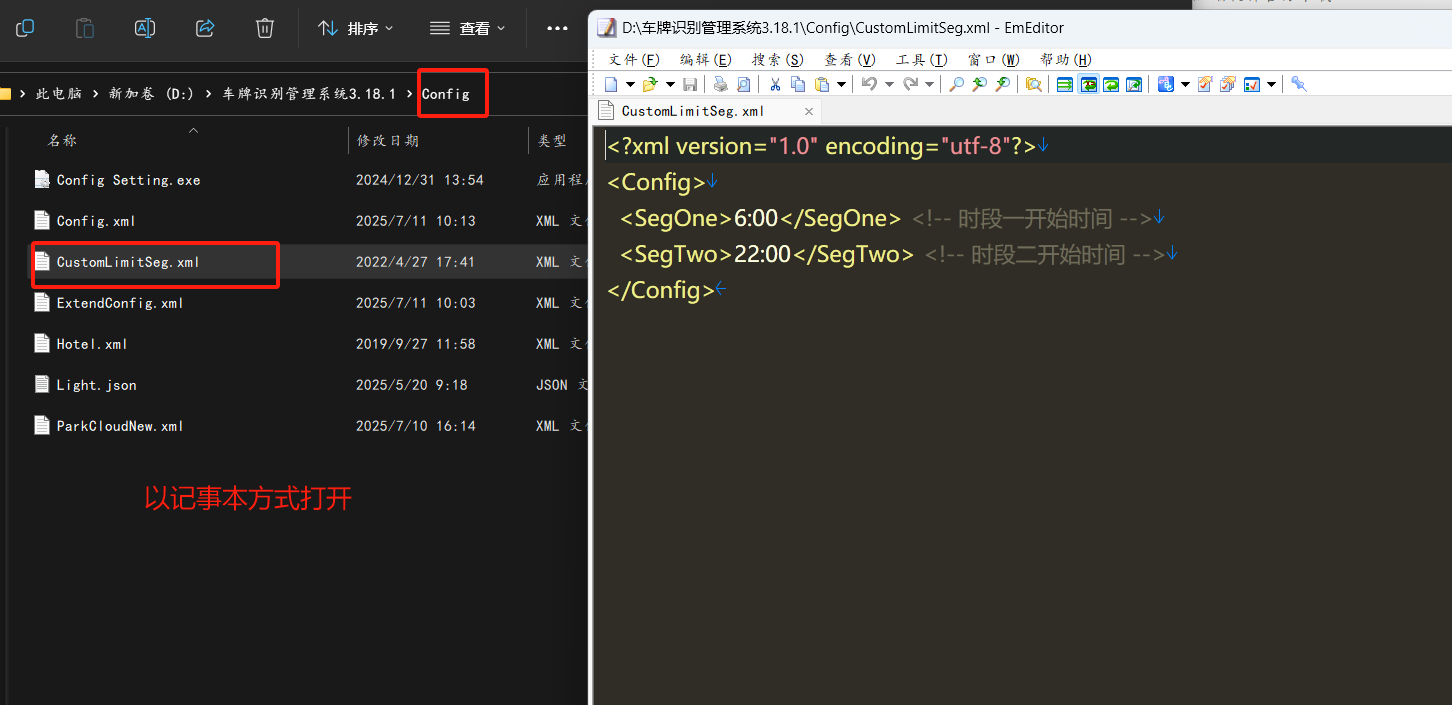The height and width of the screenshot is (705, 1452).
Task: Select the CustomLimitSeg.xml document tab
Action: pos(692,111)
